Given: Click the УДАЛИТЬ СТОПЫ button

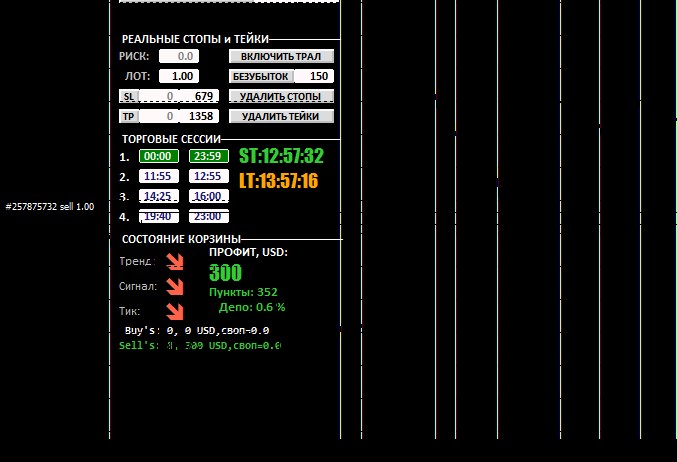Looking at the screenshot, I should pyautogui.click(x=280, y=96).
